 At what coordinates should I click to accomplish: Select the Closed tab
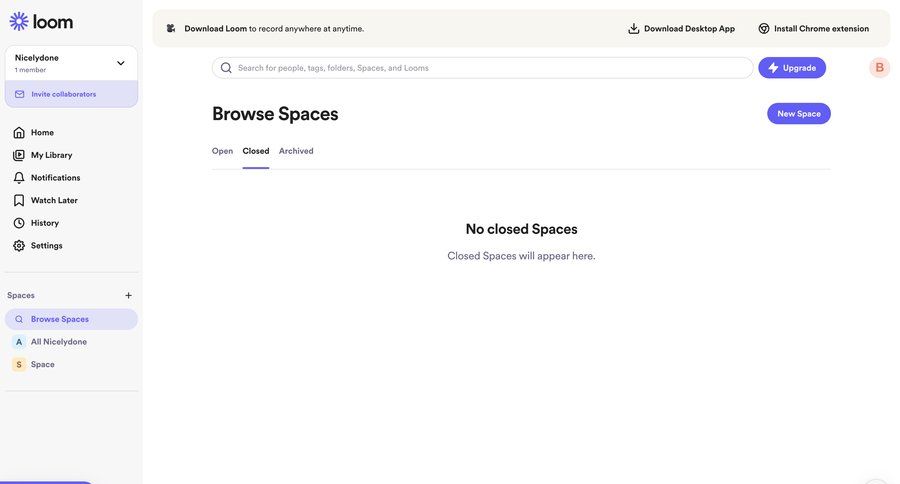256,151
